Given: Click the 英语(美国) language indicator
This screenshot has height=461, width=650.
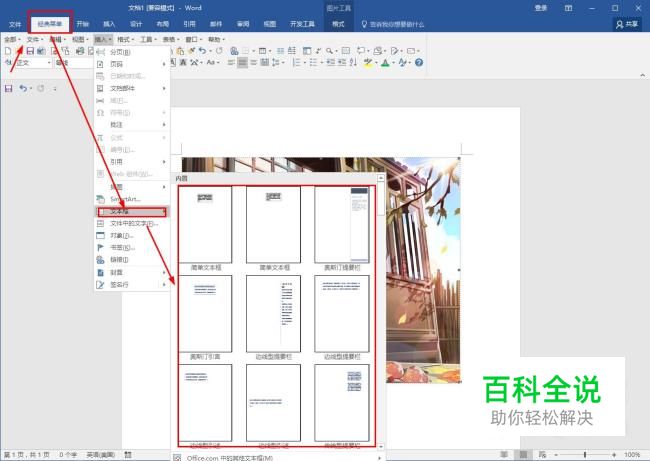Looking at the screenshot, I should (x=101, y=455).
